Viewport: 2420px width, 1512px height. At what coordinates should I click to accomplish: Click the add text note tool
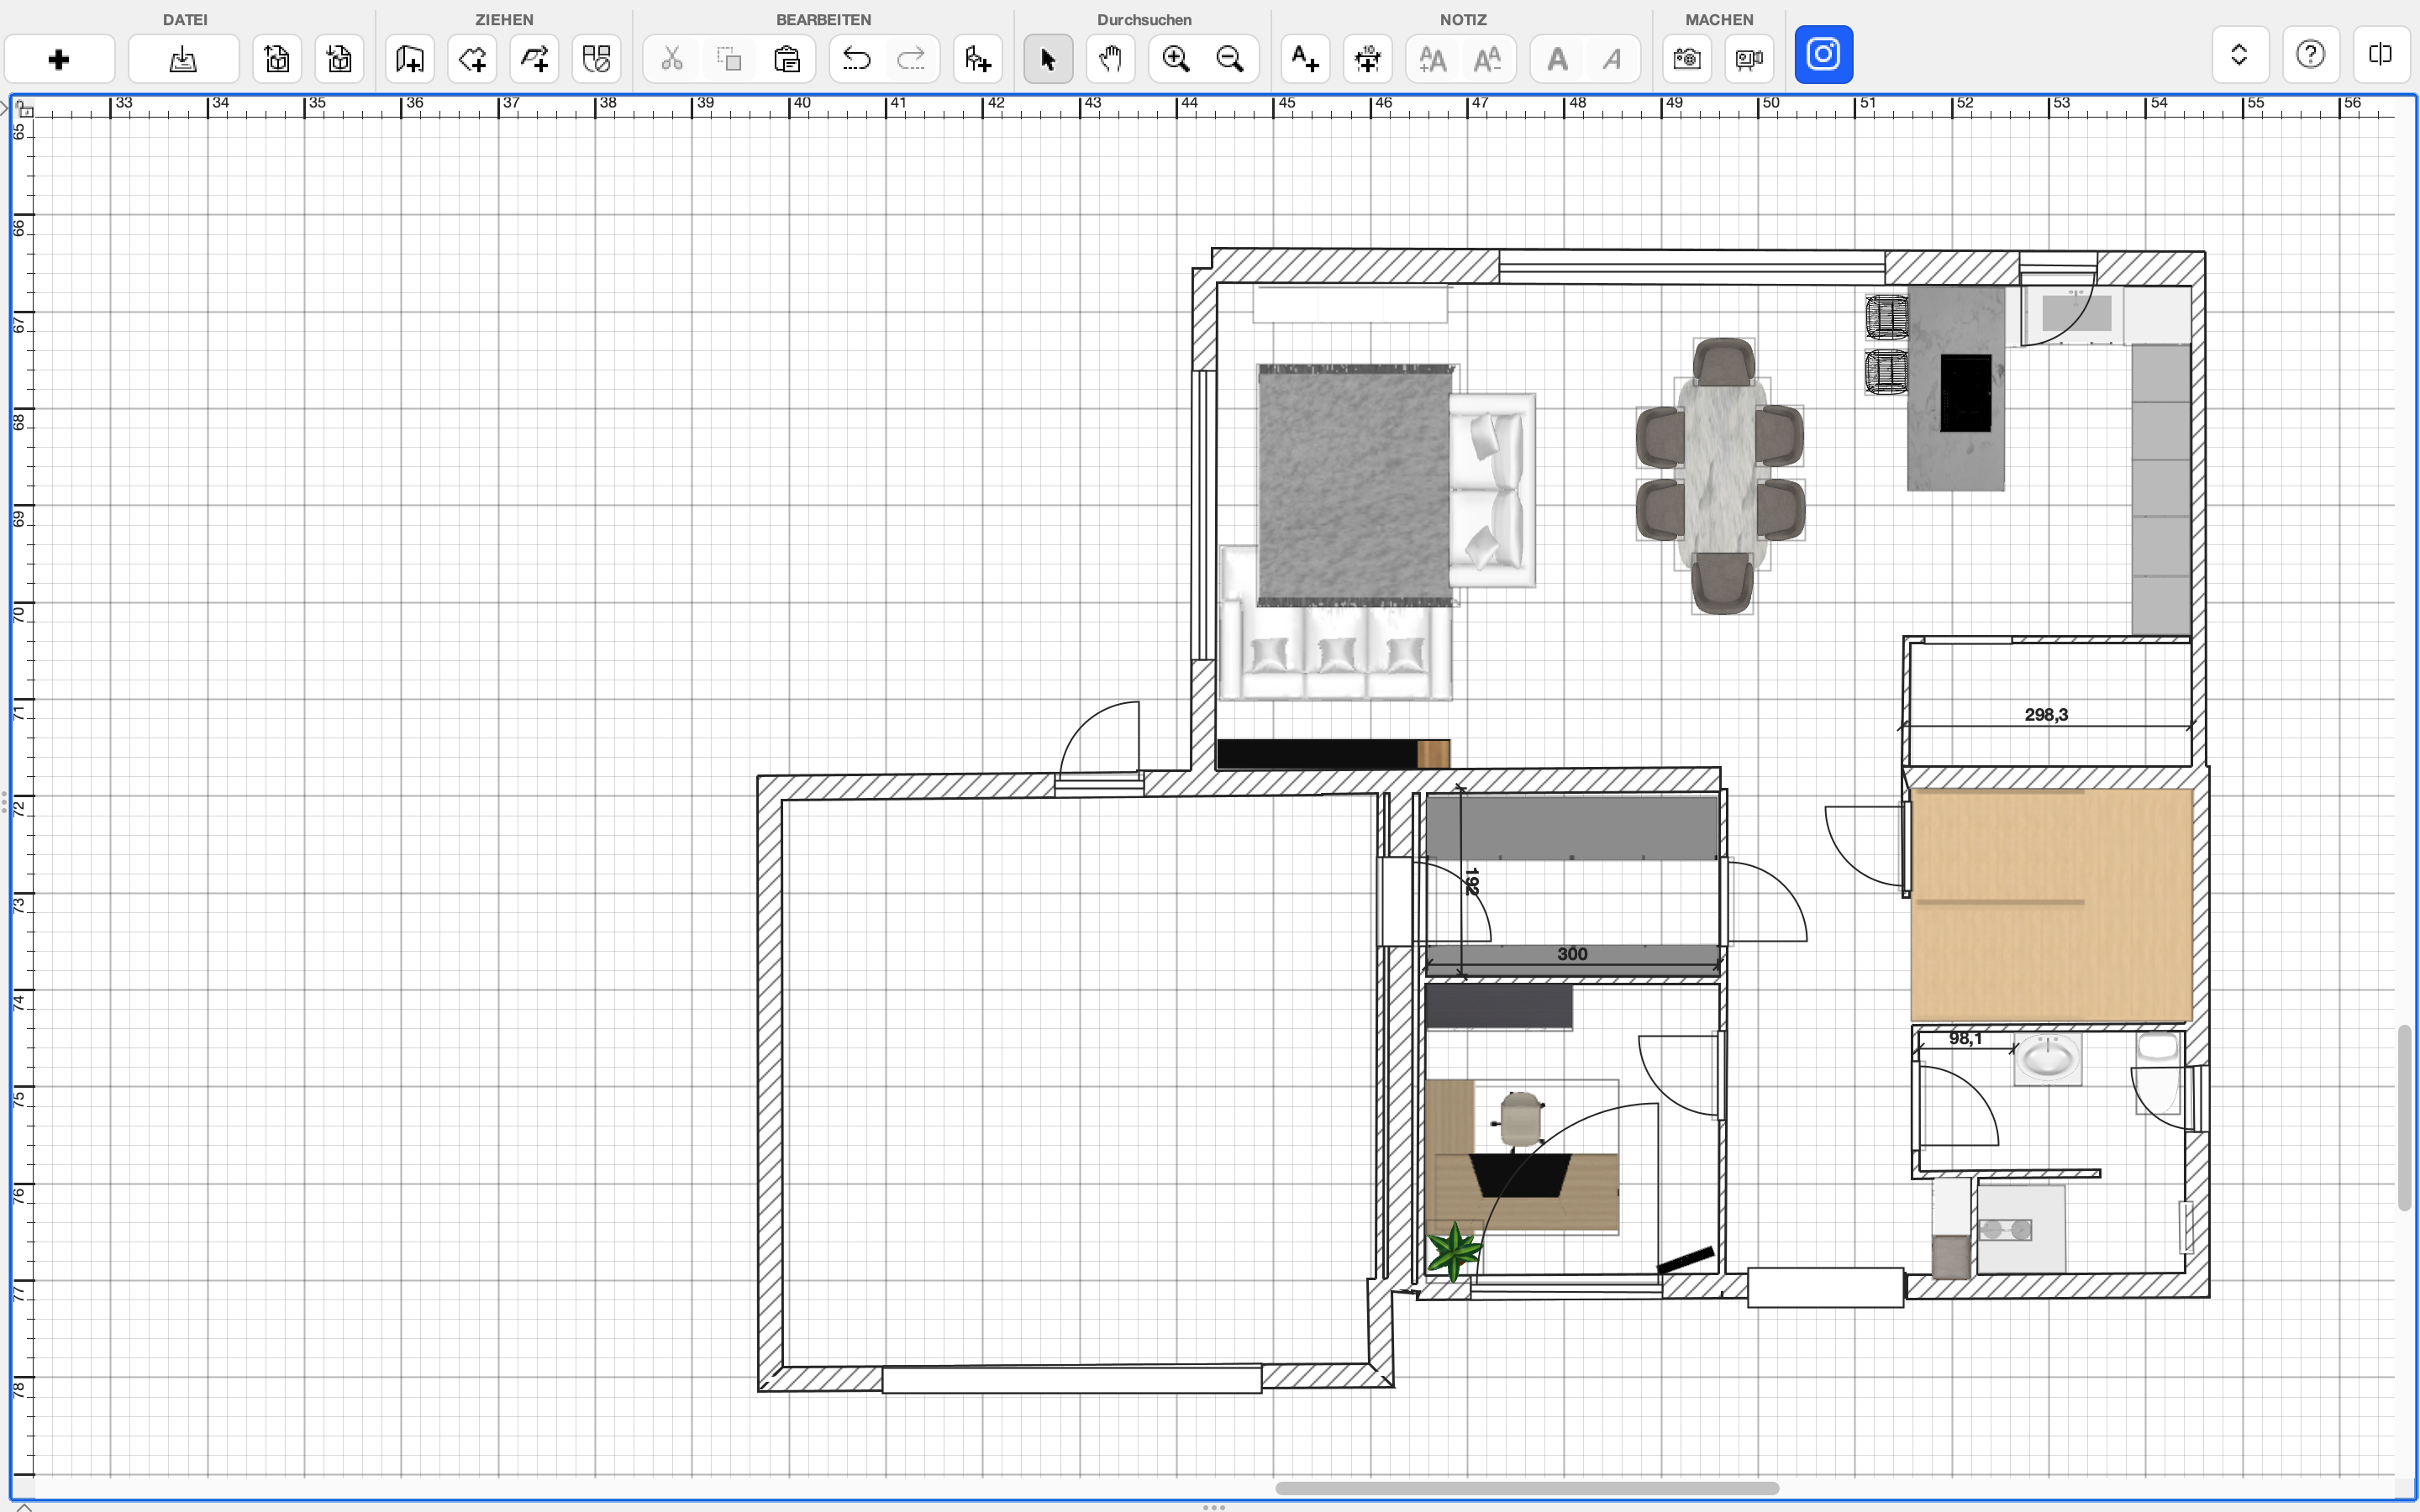(1305, 59)
